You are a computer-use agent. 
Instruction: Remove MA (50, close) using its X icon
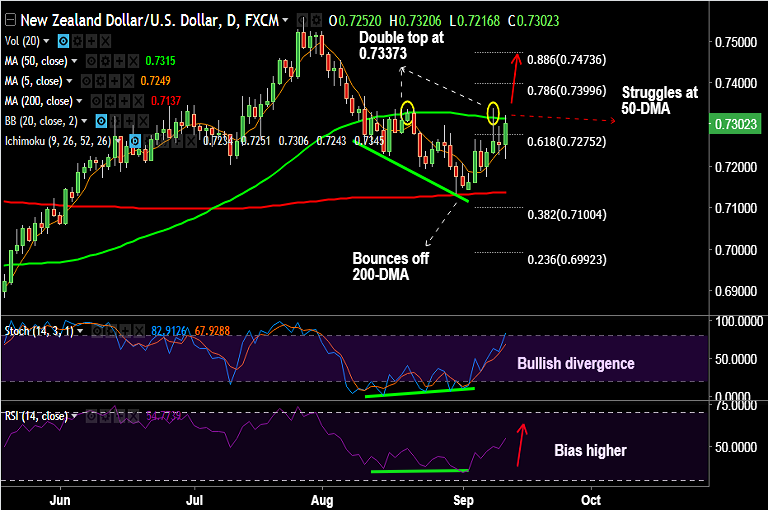coord(133,61)
